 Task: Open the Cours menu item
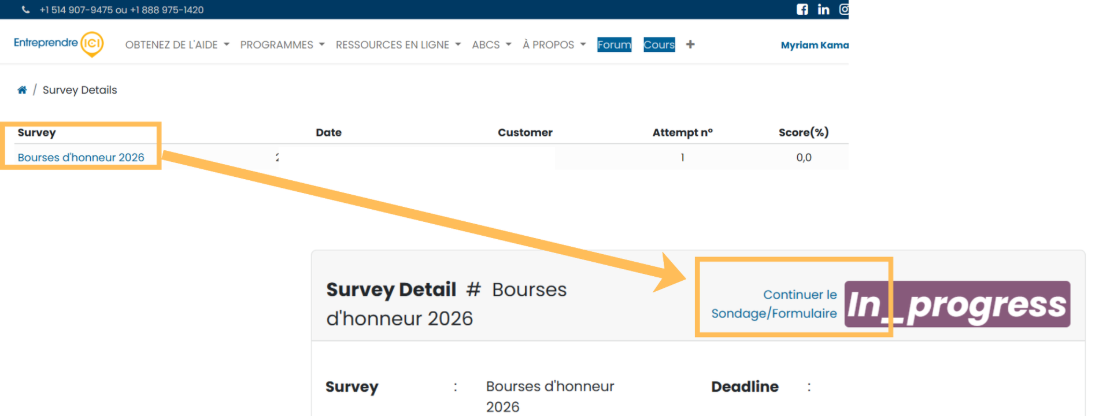pos(659,45)
